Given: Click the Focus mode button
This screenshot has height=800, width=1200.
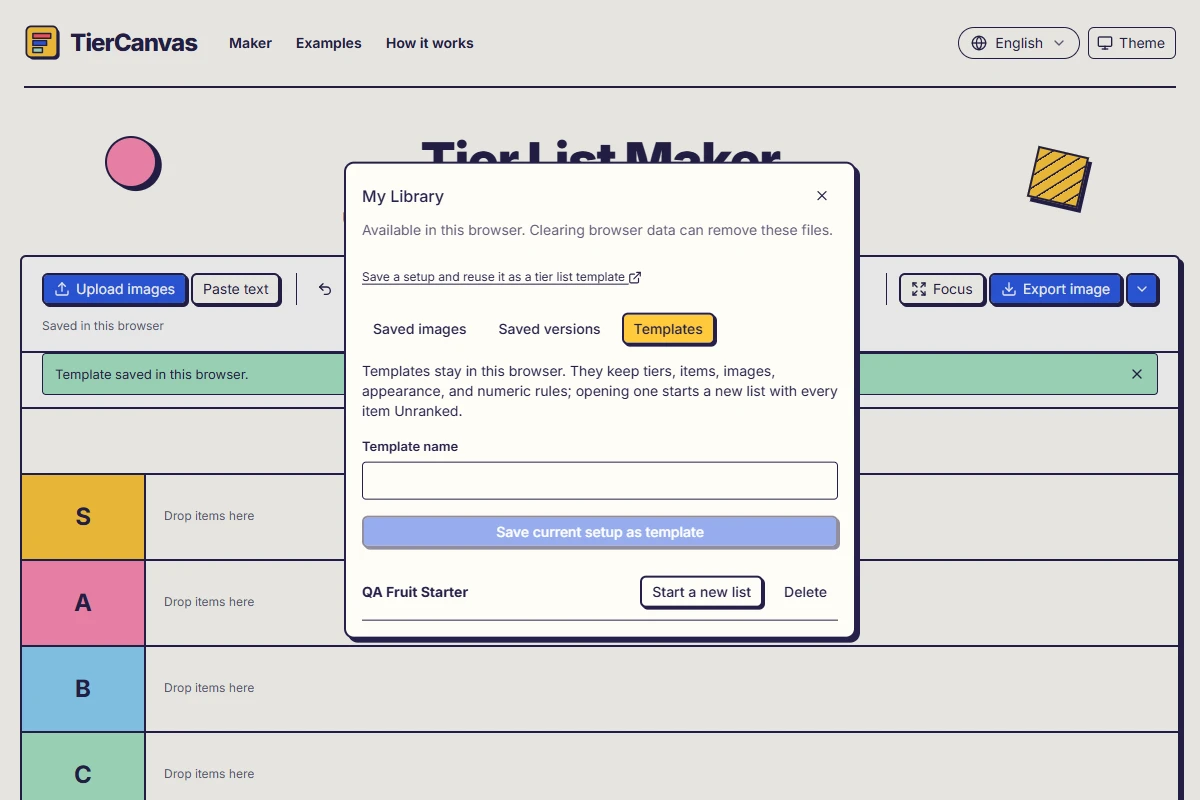Looking at the screenshot, I should (x=942, y=289).
